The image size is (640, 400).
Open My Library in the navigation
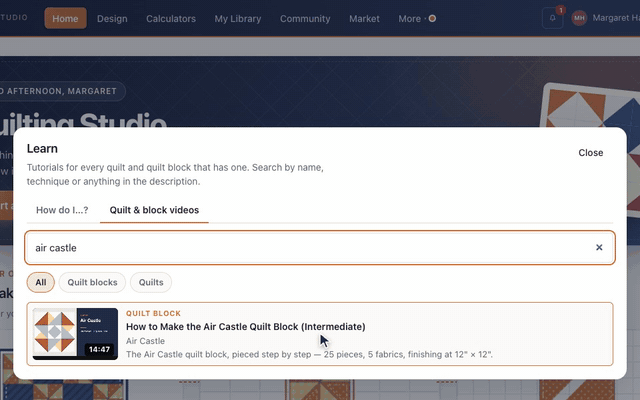click(238, 19)
